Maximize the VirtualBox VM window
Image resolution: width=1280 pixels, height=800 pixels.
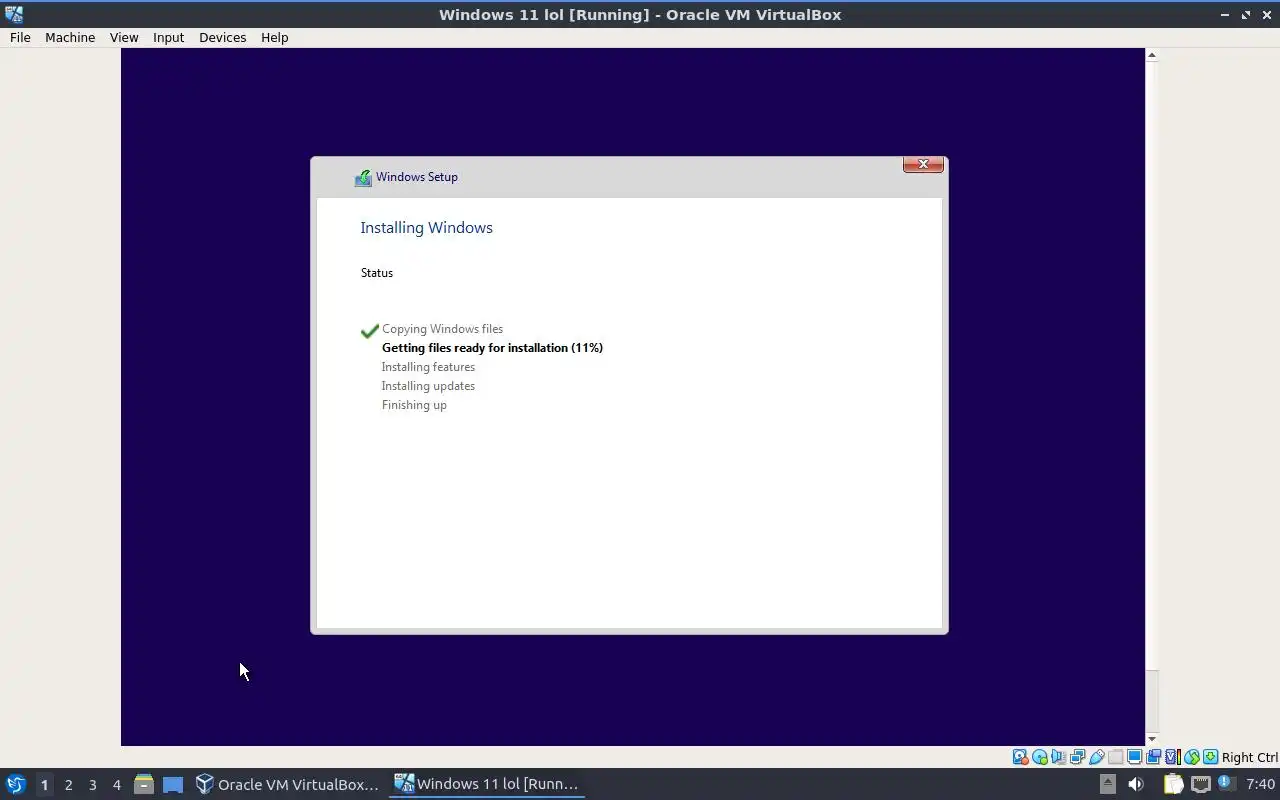click(x=1246, y=14)
